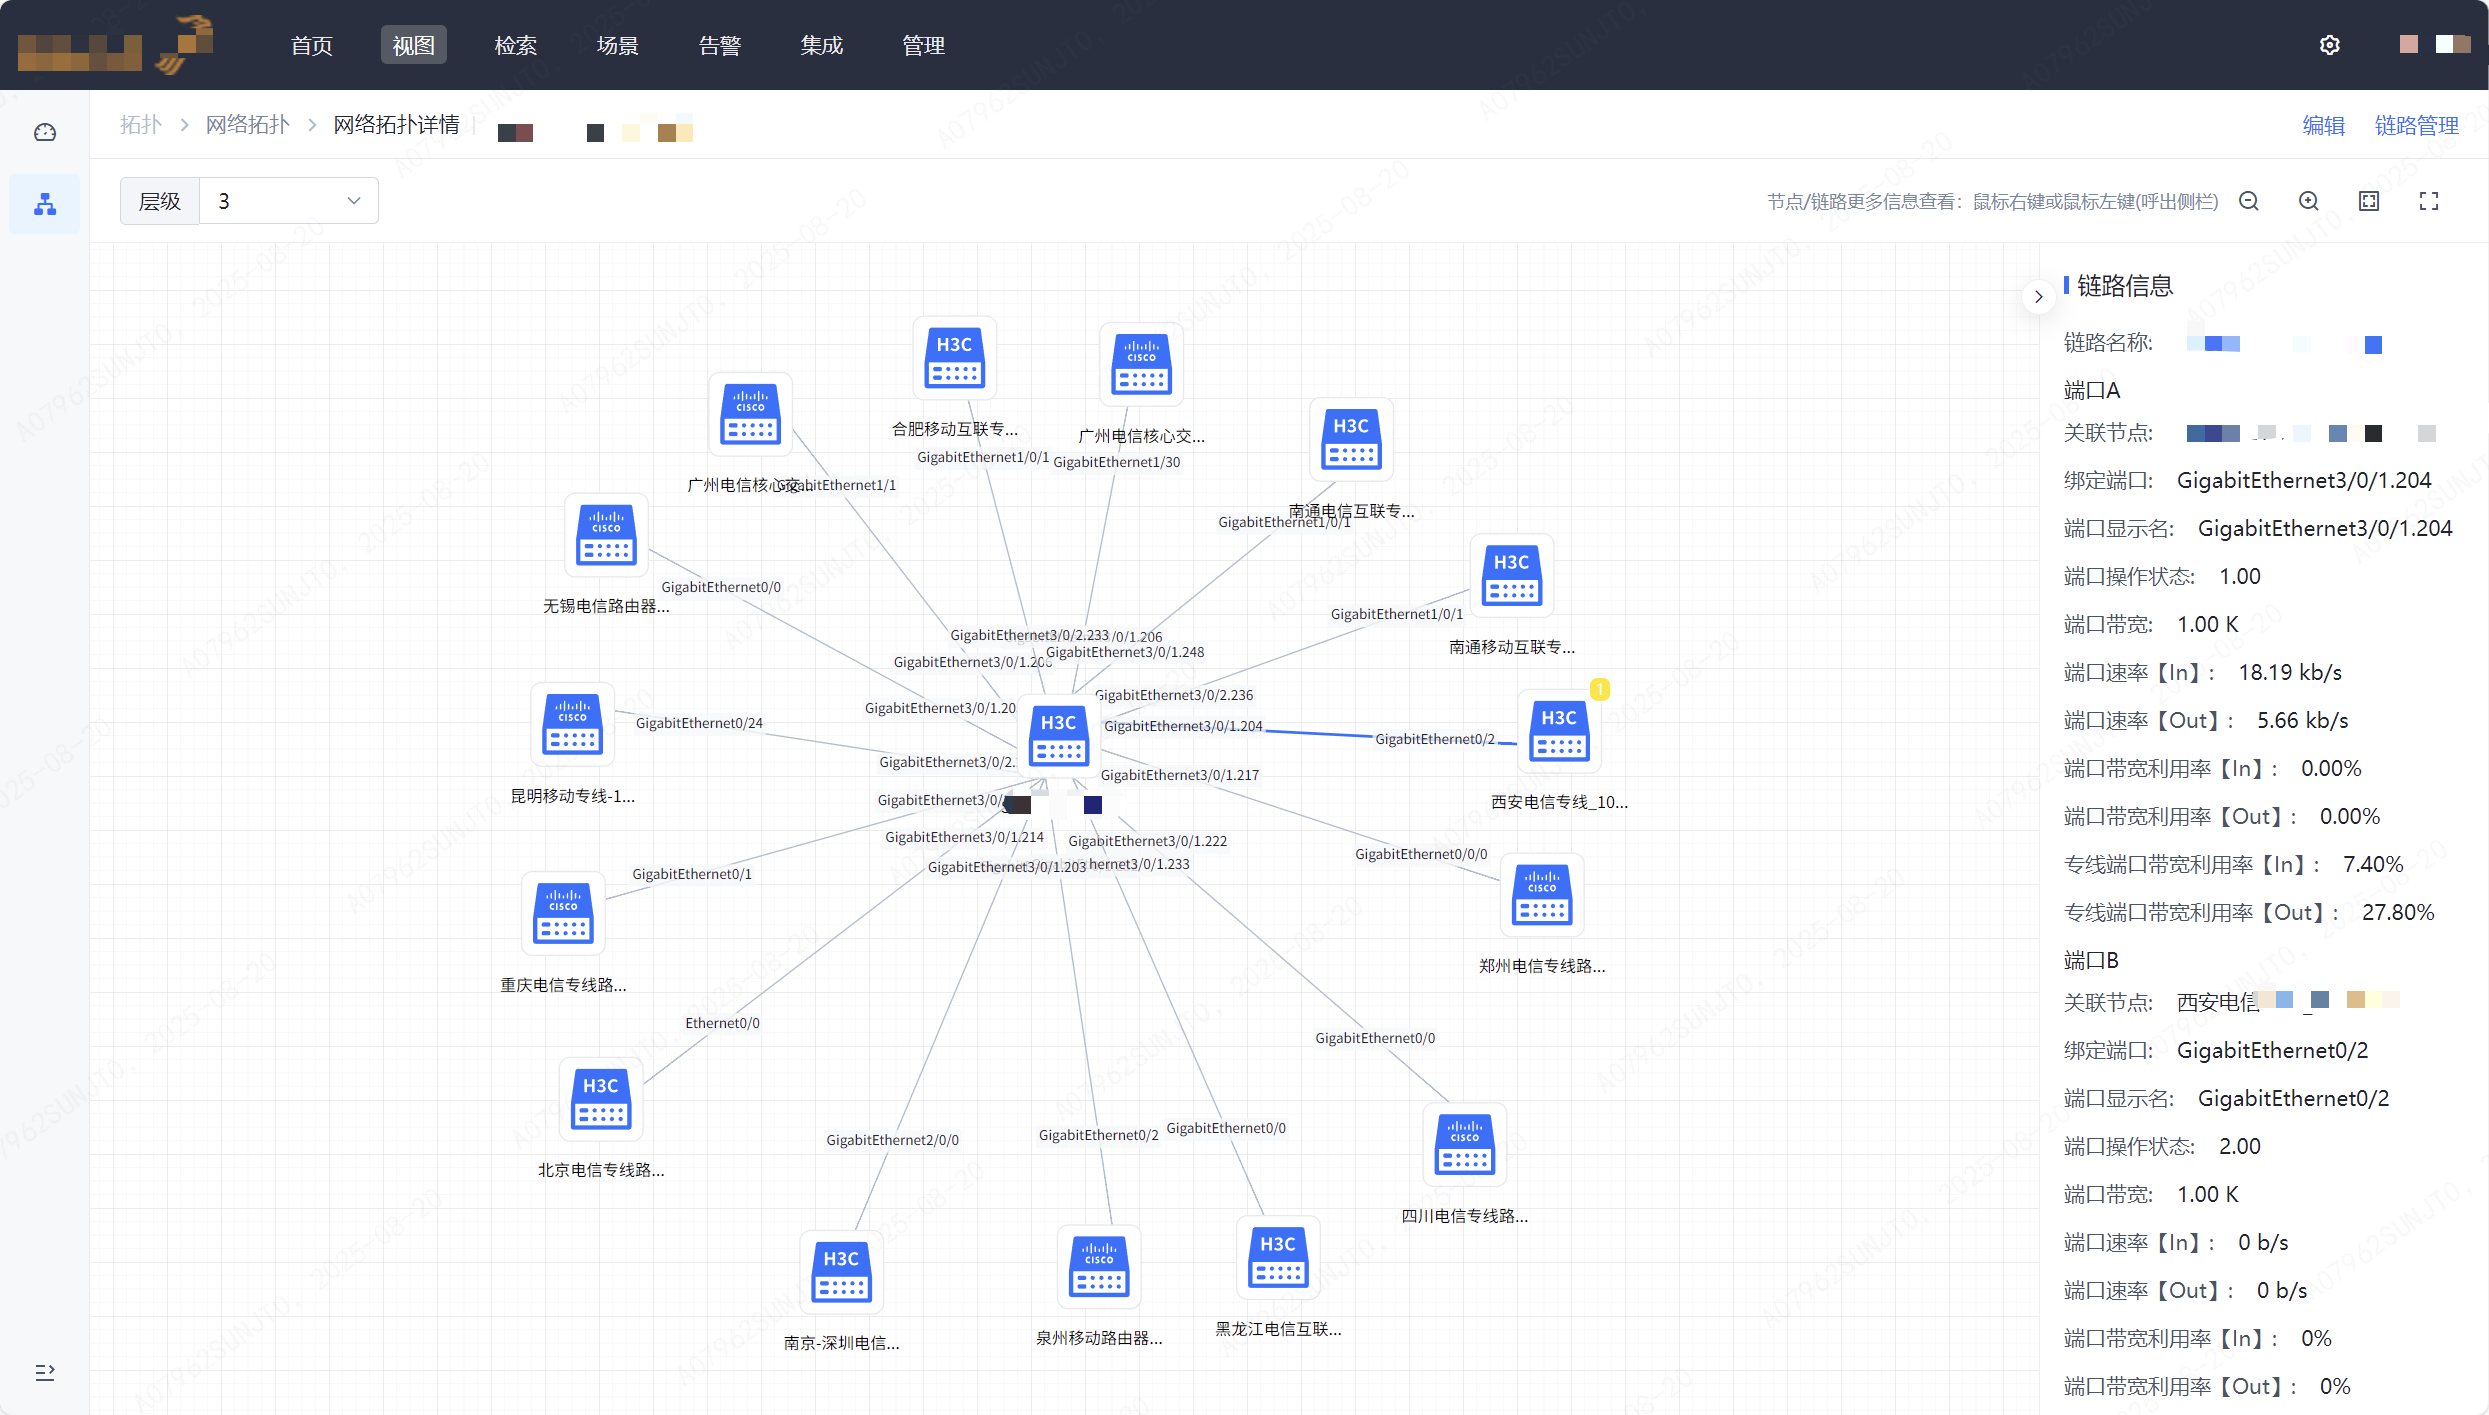Viewport: 2489px width, 1415px height.
Task: Click the highlighted blue GigabitEthernet3/0/1.204 link line
Action: coord(1320,734)
